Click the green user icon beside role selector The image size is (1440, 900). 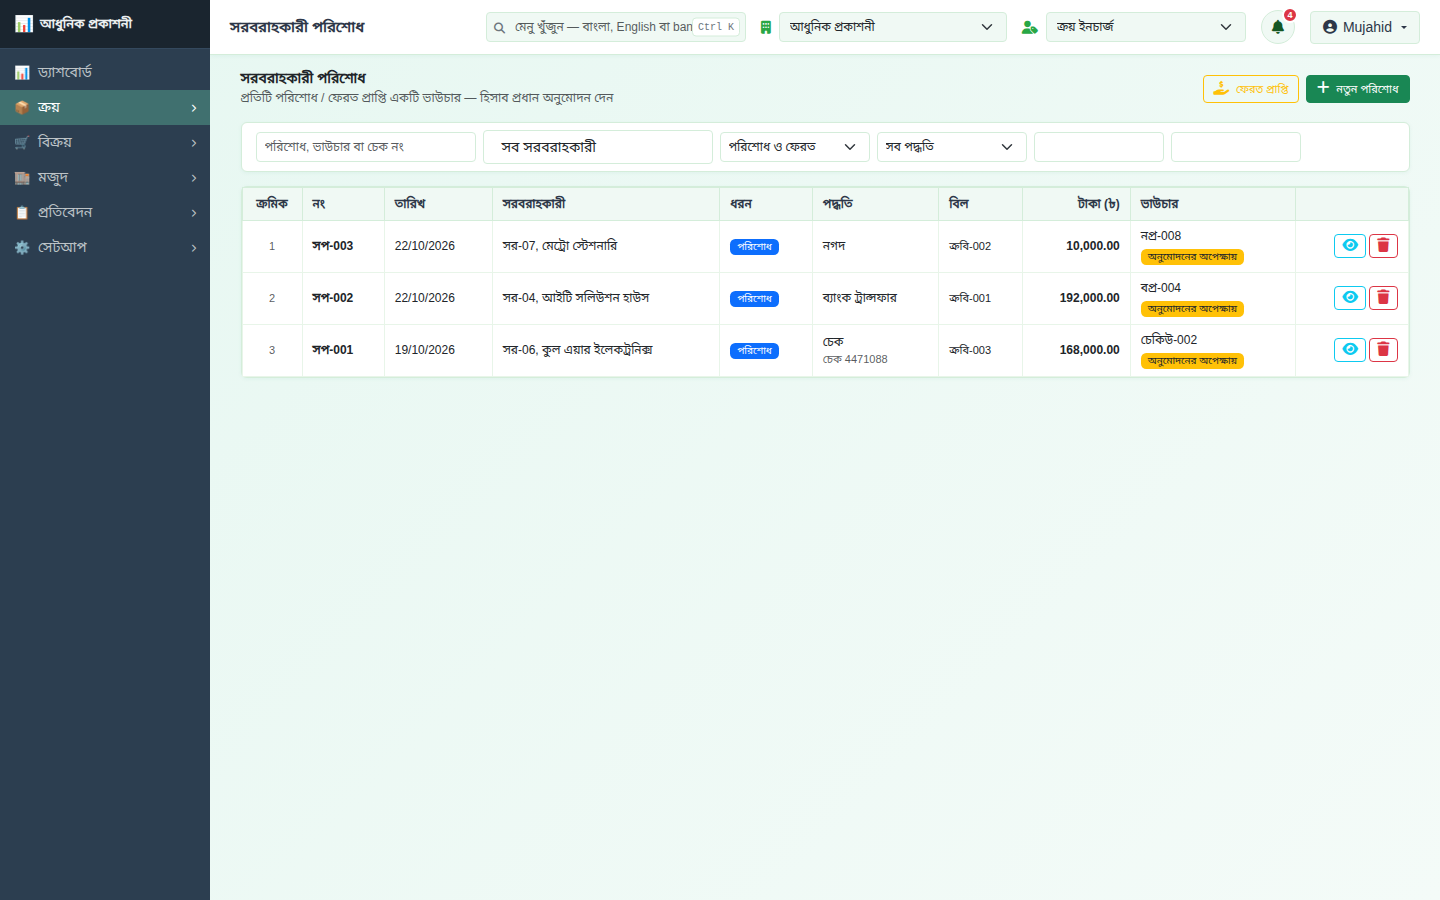[x=1029, y=27]
